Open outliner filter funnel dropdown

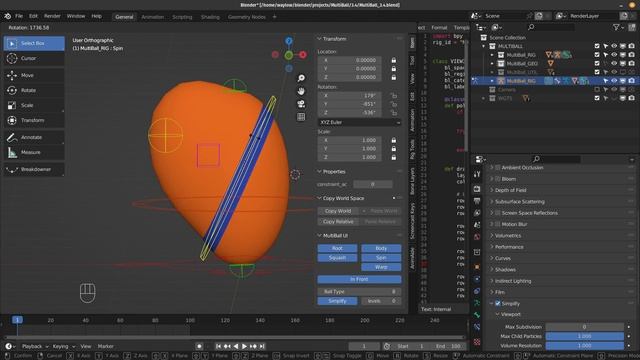click(x=619, y=27)
